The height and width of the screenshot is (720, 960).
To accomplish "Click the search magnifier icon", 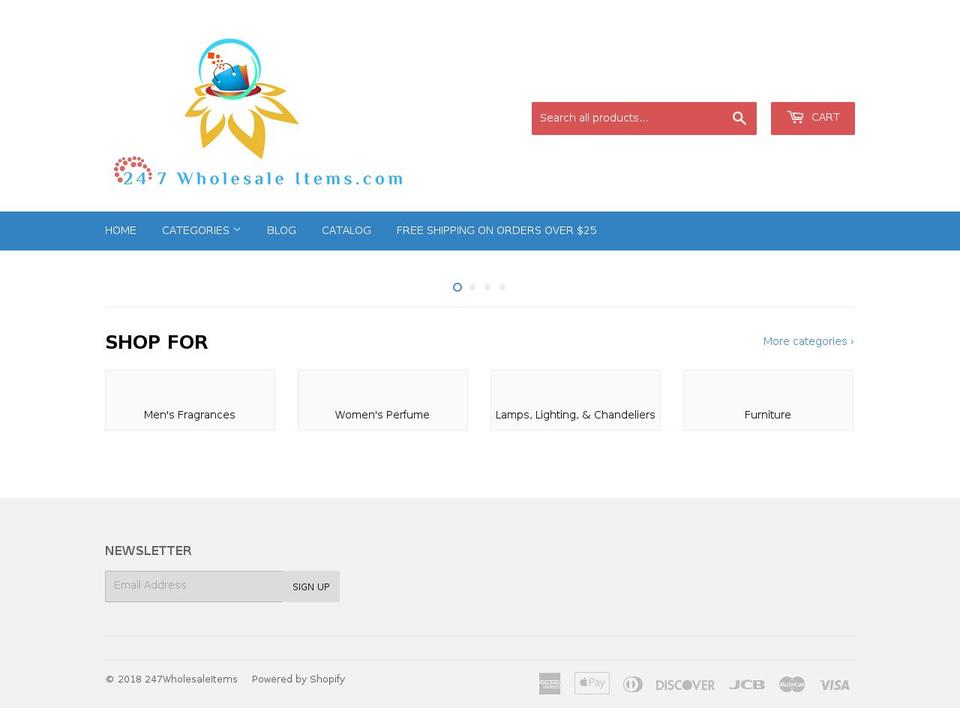I will tap(739, 118).
